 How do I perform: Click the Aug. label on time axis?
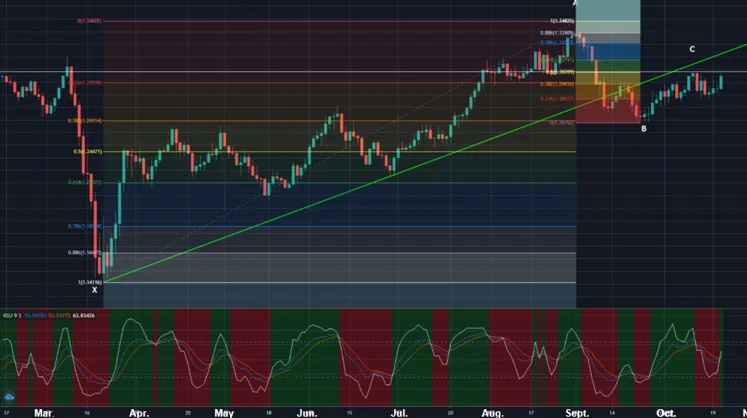[493, 413]
